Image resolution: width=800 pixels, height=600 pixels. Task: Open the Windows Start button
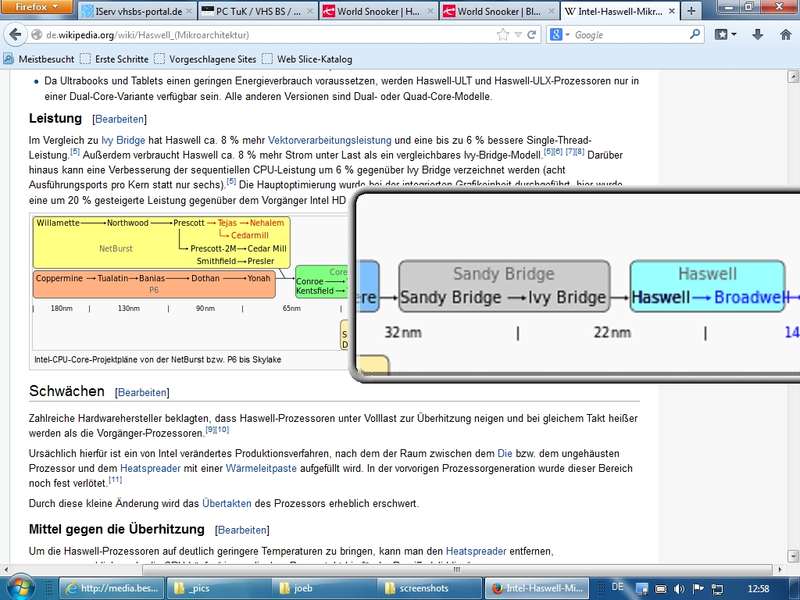(x=20, y=588)
